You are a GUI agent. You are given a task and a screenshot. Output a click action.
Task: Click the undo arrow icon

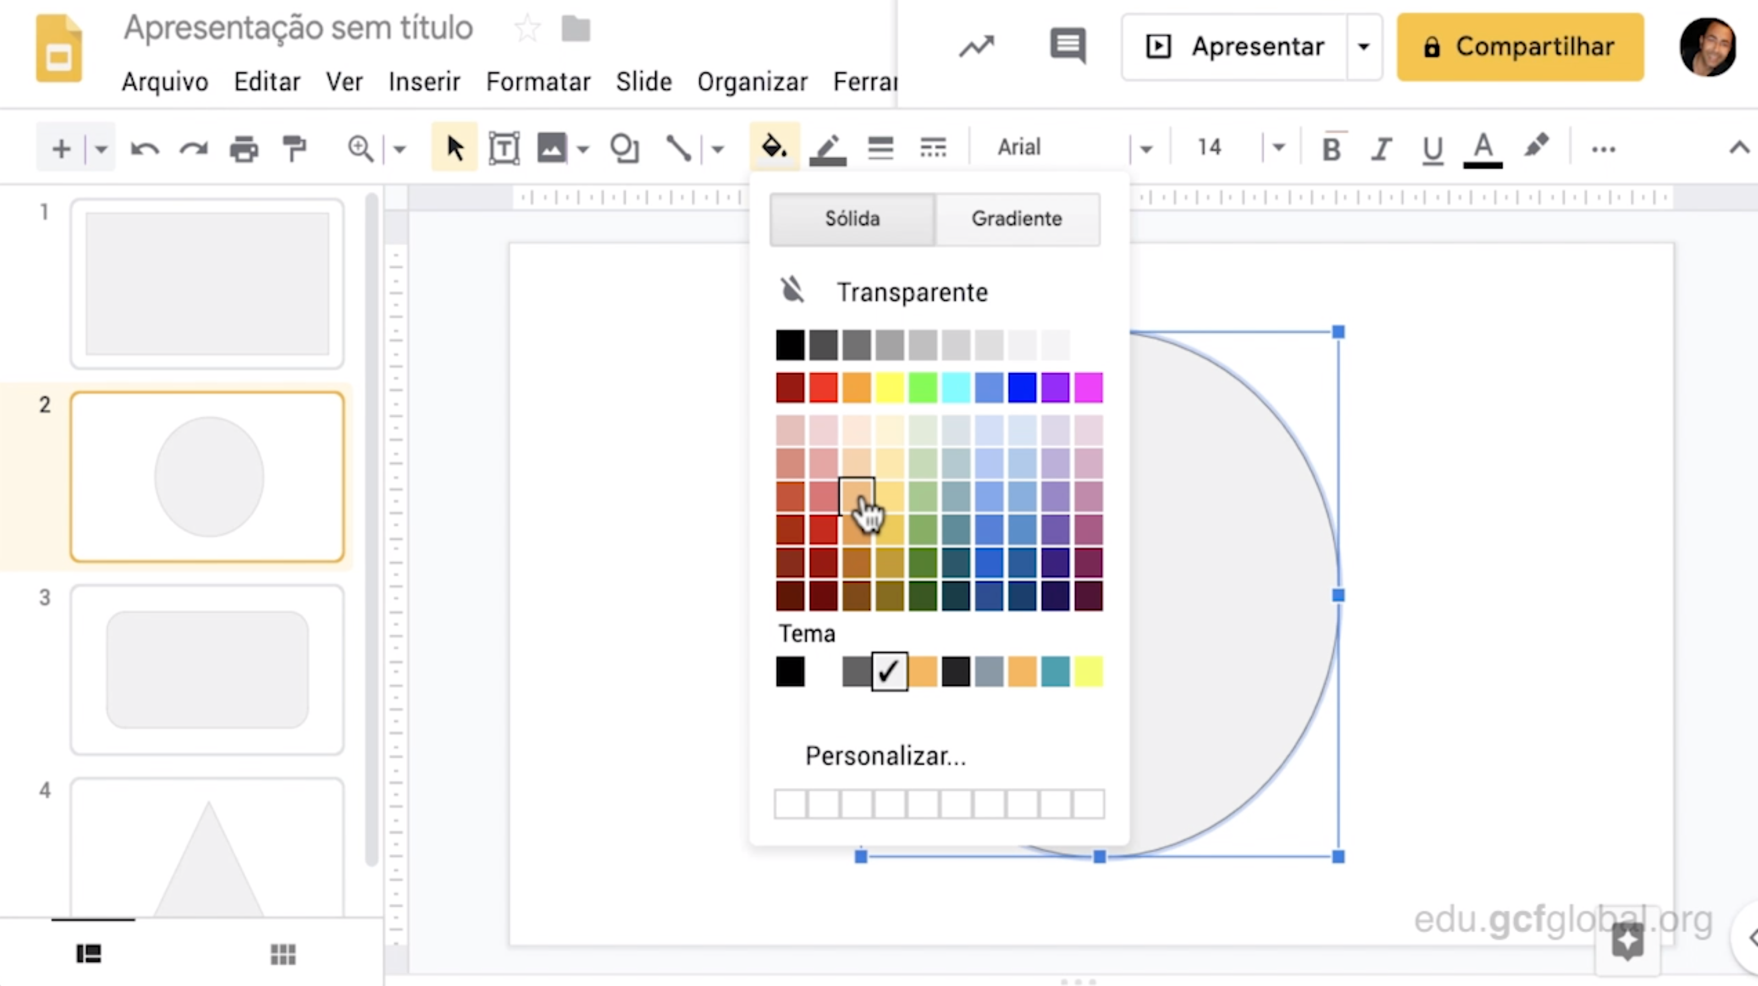(145, 149)
